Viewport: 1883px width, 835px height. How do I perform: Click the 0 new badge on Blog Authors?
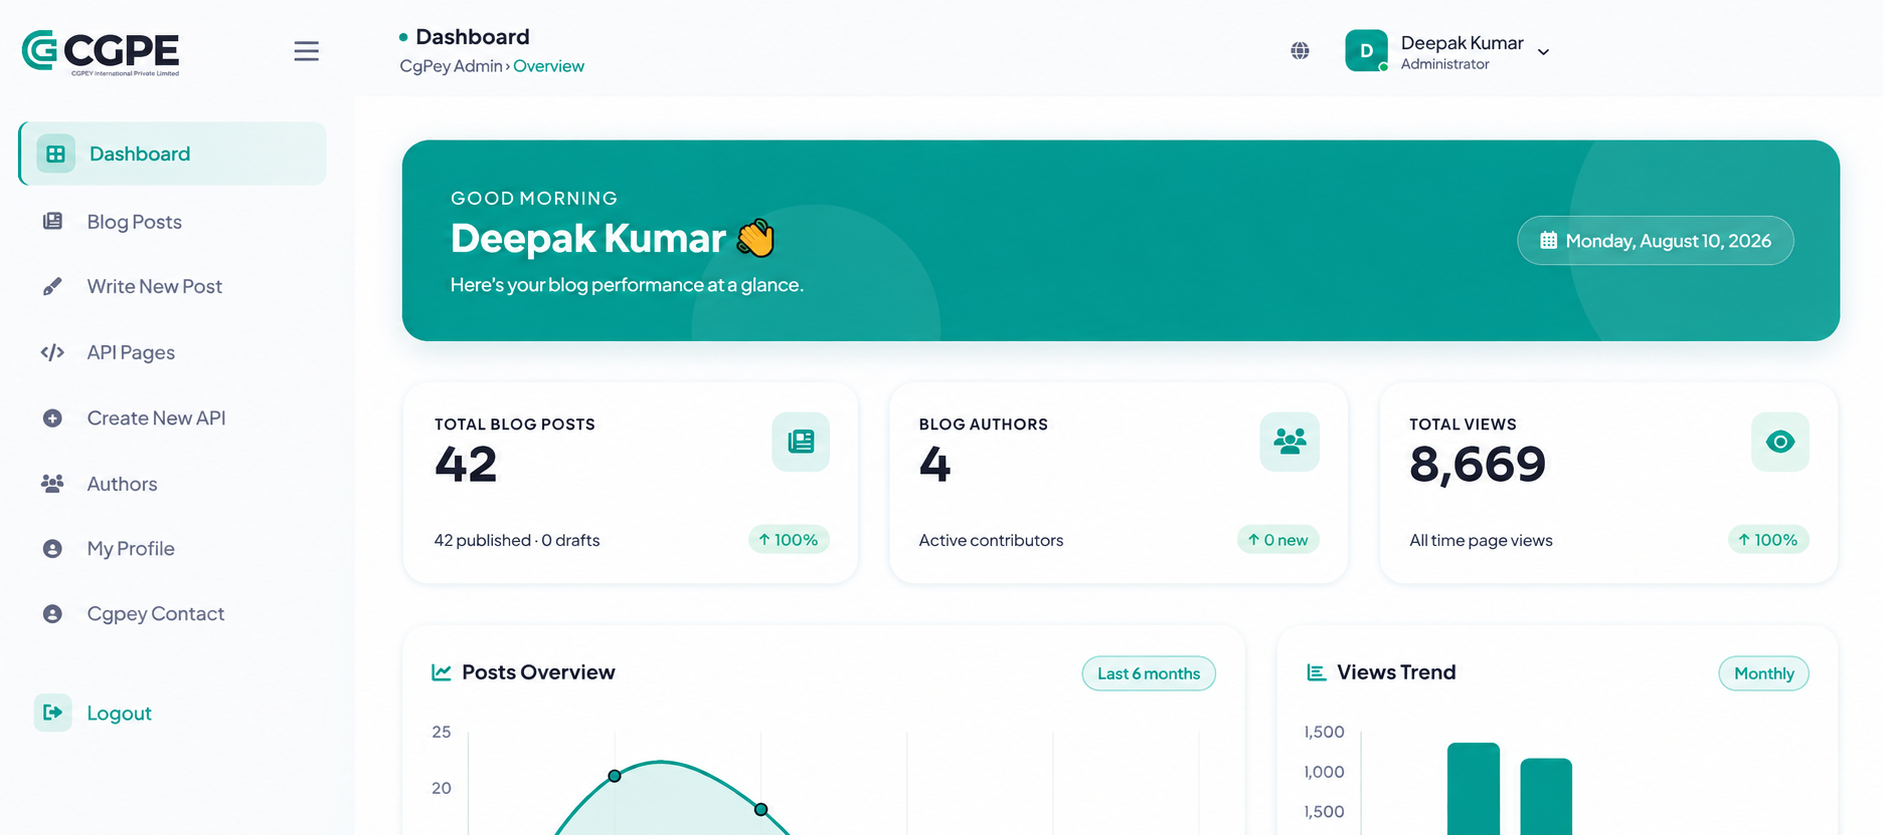(1278, 540)
